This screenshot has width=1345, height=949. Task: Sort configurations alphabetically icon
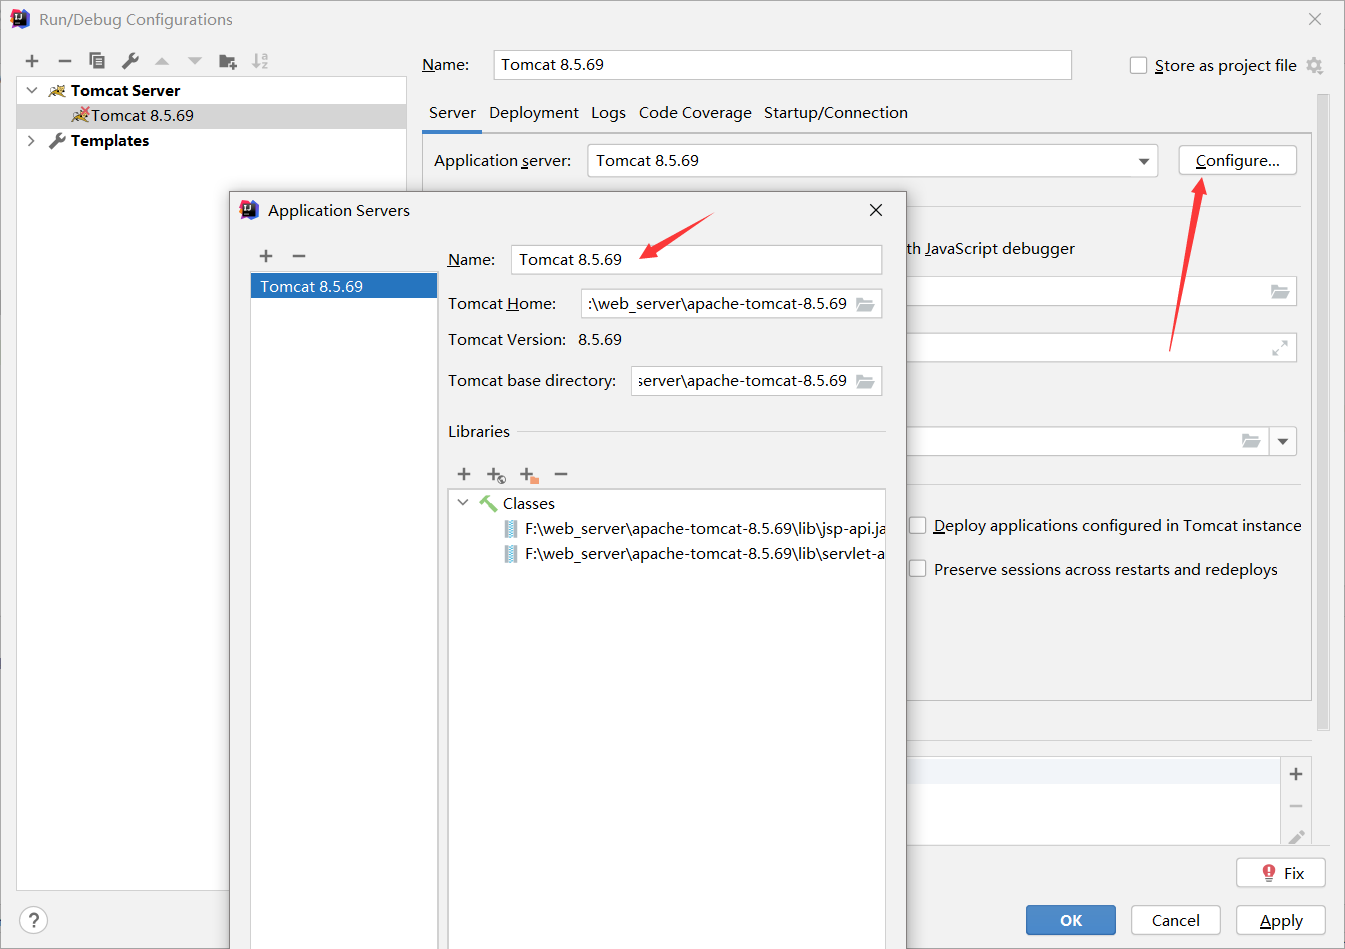coord(260,61)
